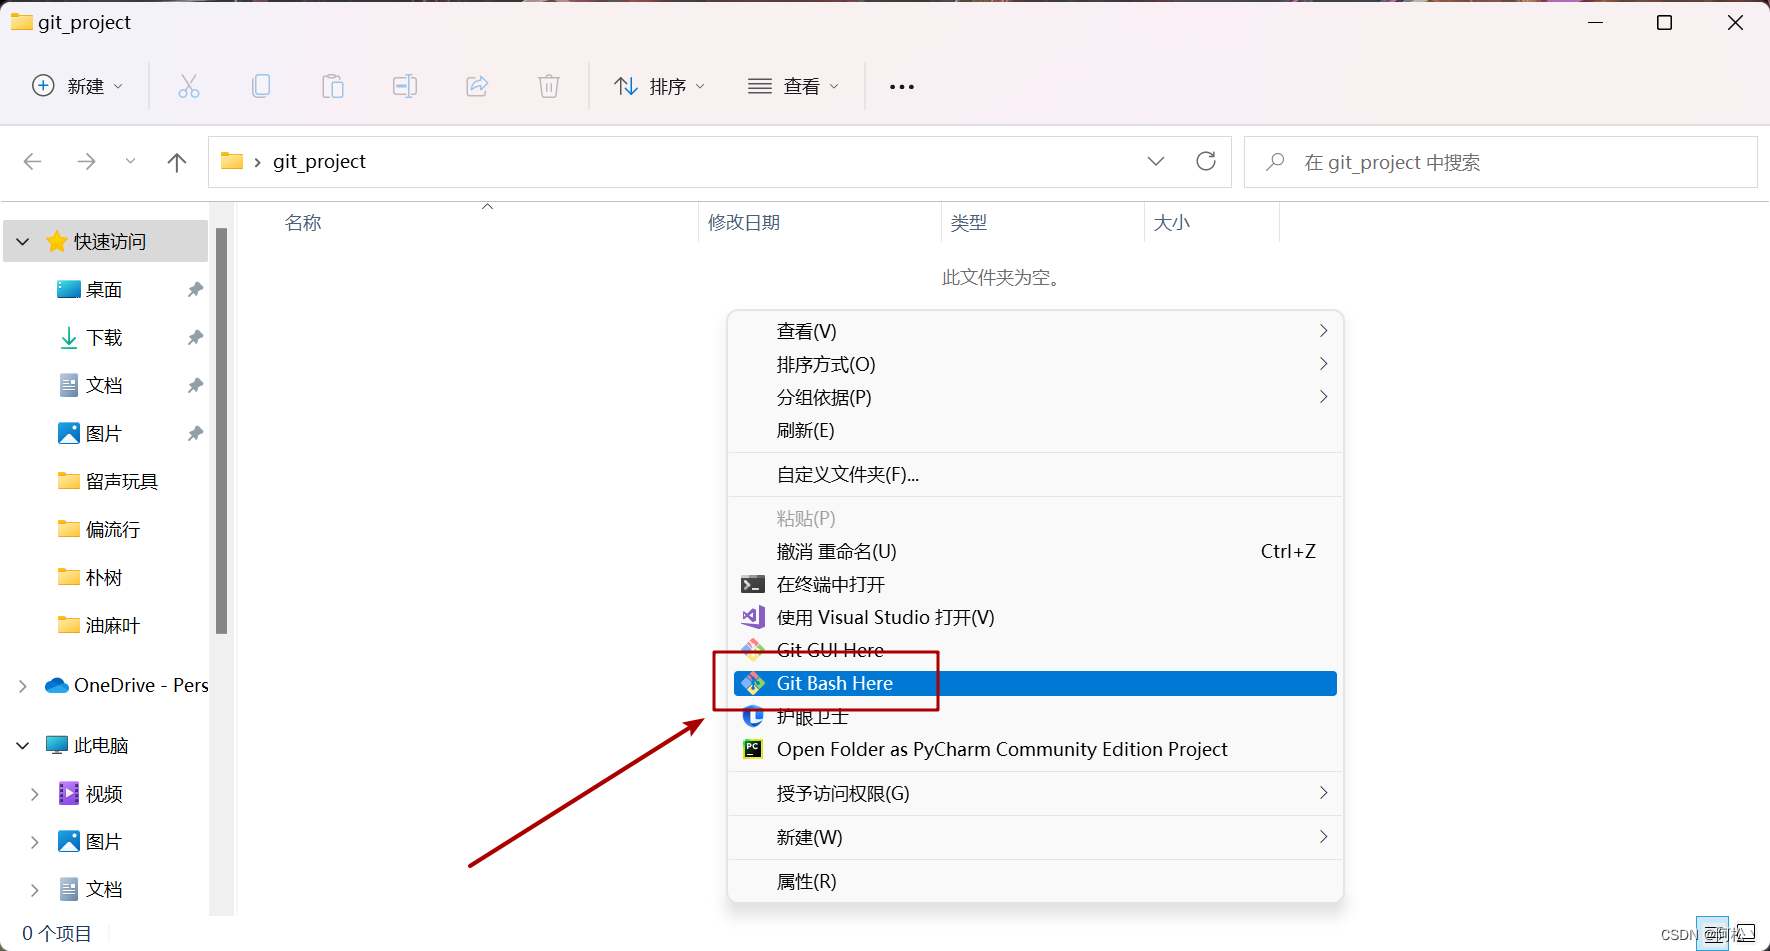Go back with the left arrow
The image size is (1770, 951).
[33, 161]
